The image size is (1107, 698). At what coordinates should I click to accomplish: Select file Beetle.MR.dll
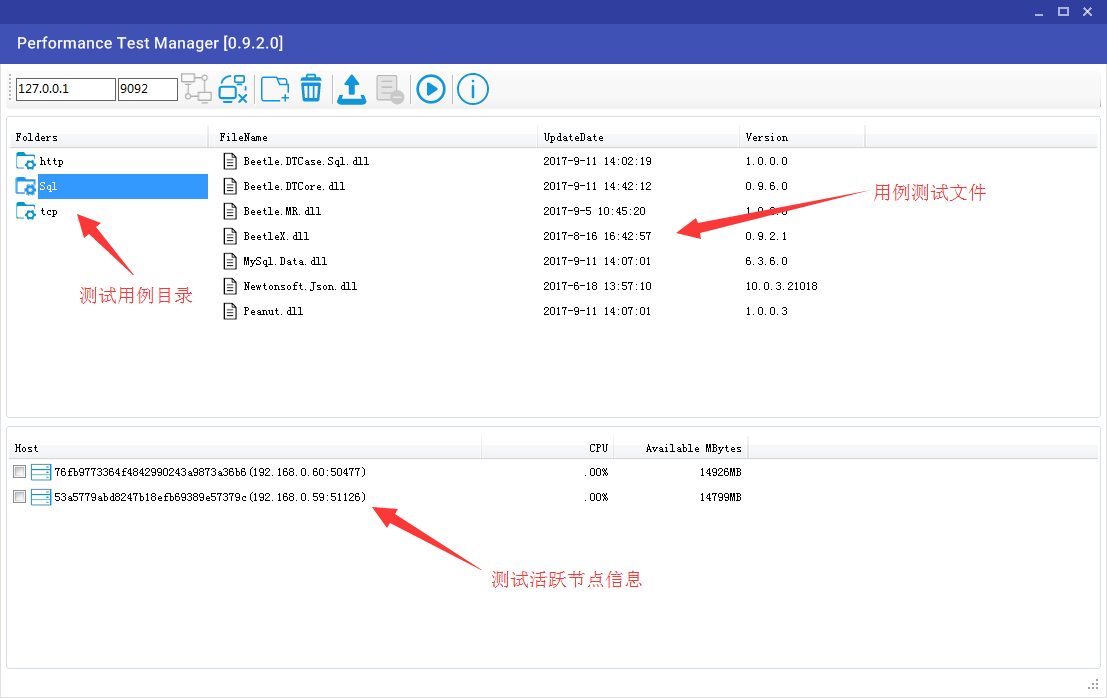(x=282, y=212)
